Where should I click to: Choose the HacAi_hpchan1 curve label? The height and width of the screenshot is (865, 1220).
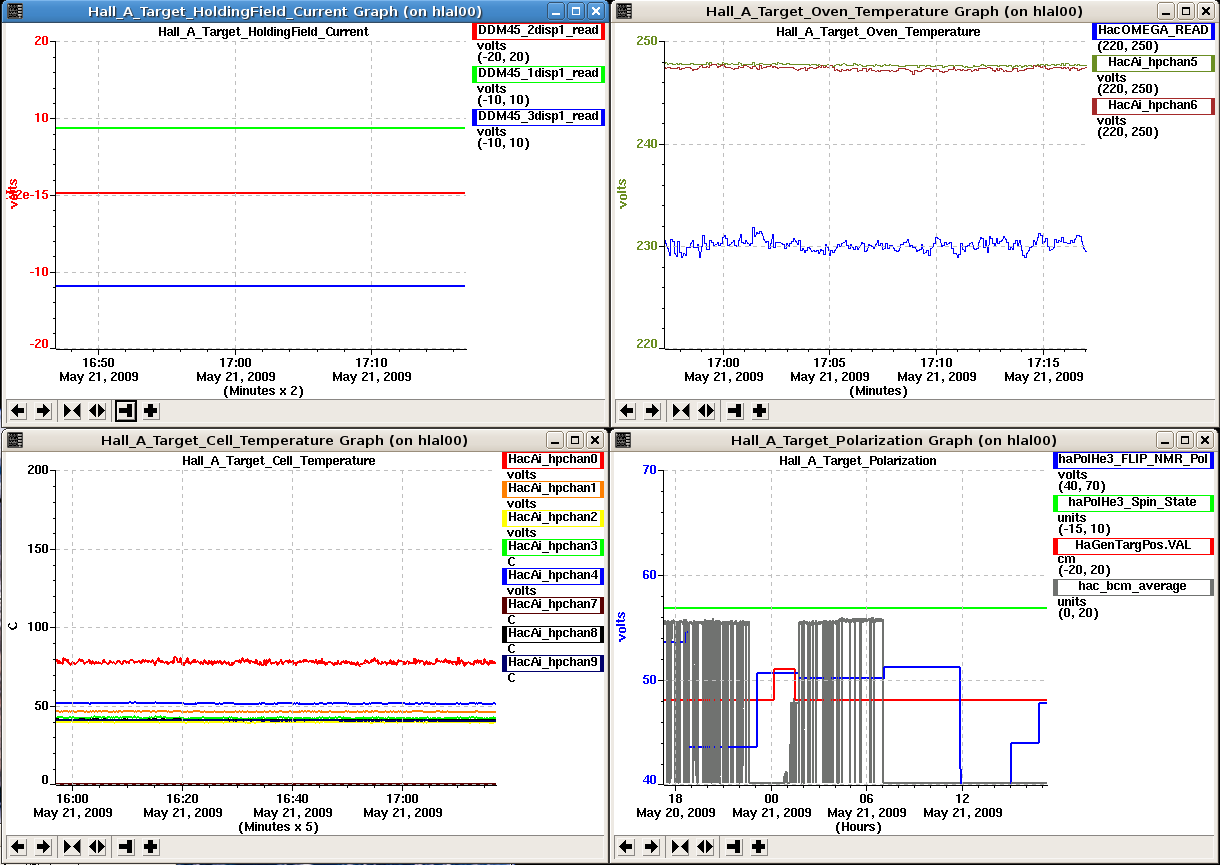click(x=553, y=489)
